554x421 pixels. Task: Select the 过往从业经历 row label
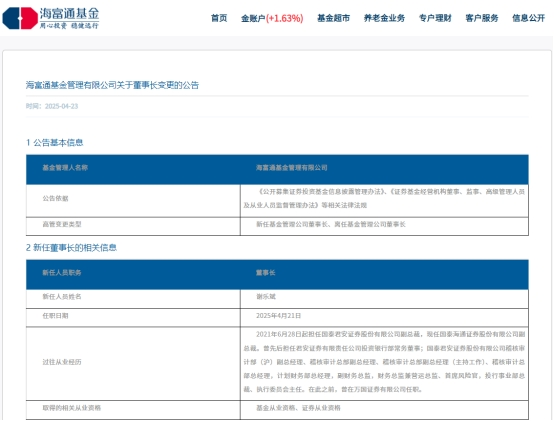click(x=62, y=362)
